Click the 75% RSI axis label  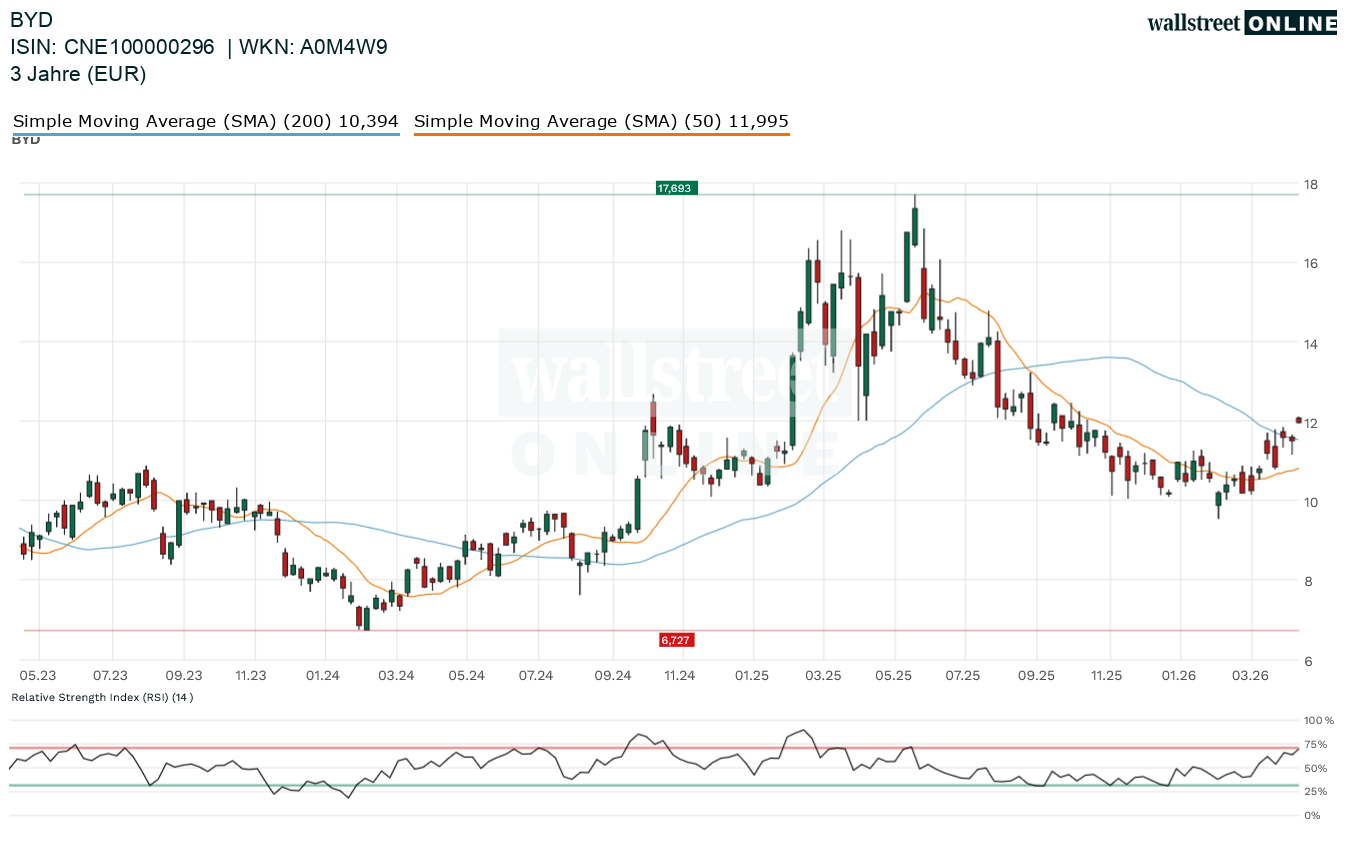pyautogui.click(x=1315, y=744)
